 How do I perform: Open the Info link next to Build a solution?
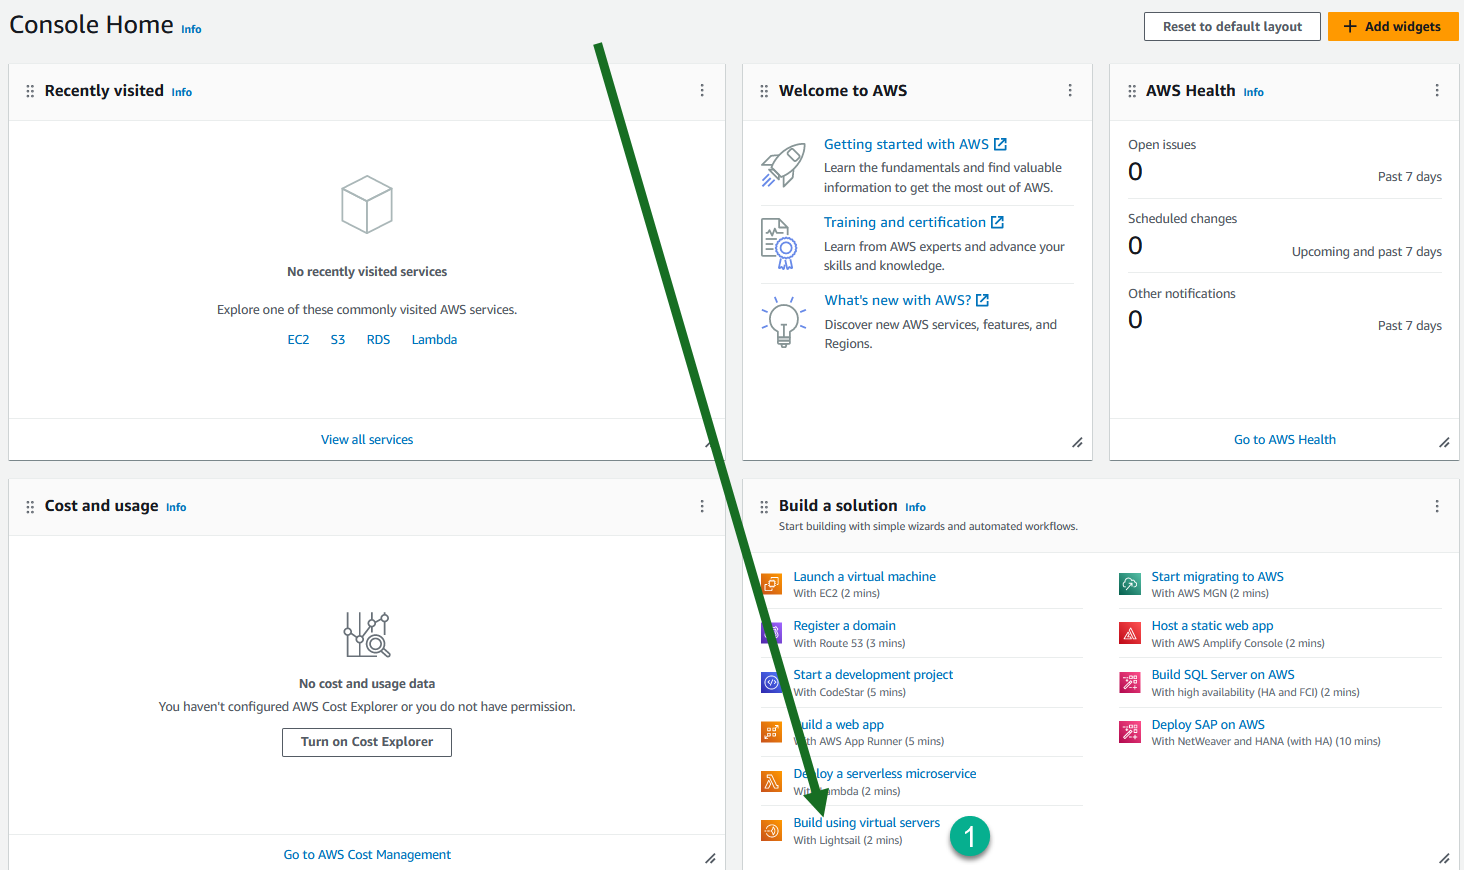pos(915,508)
